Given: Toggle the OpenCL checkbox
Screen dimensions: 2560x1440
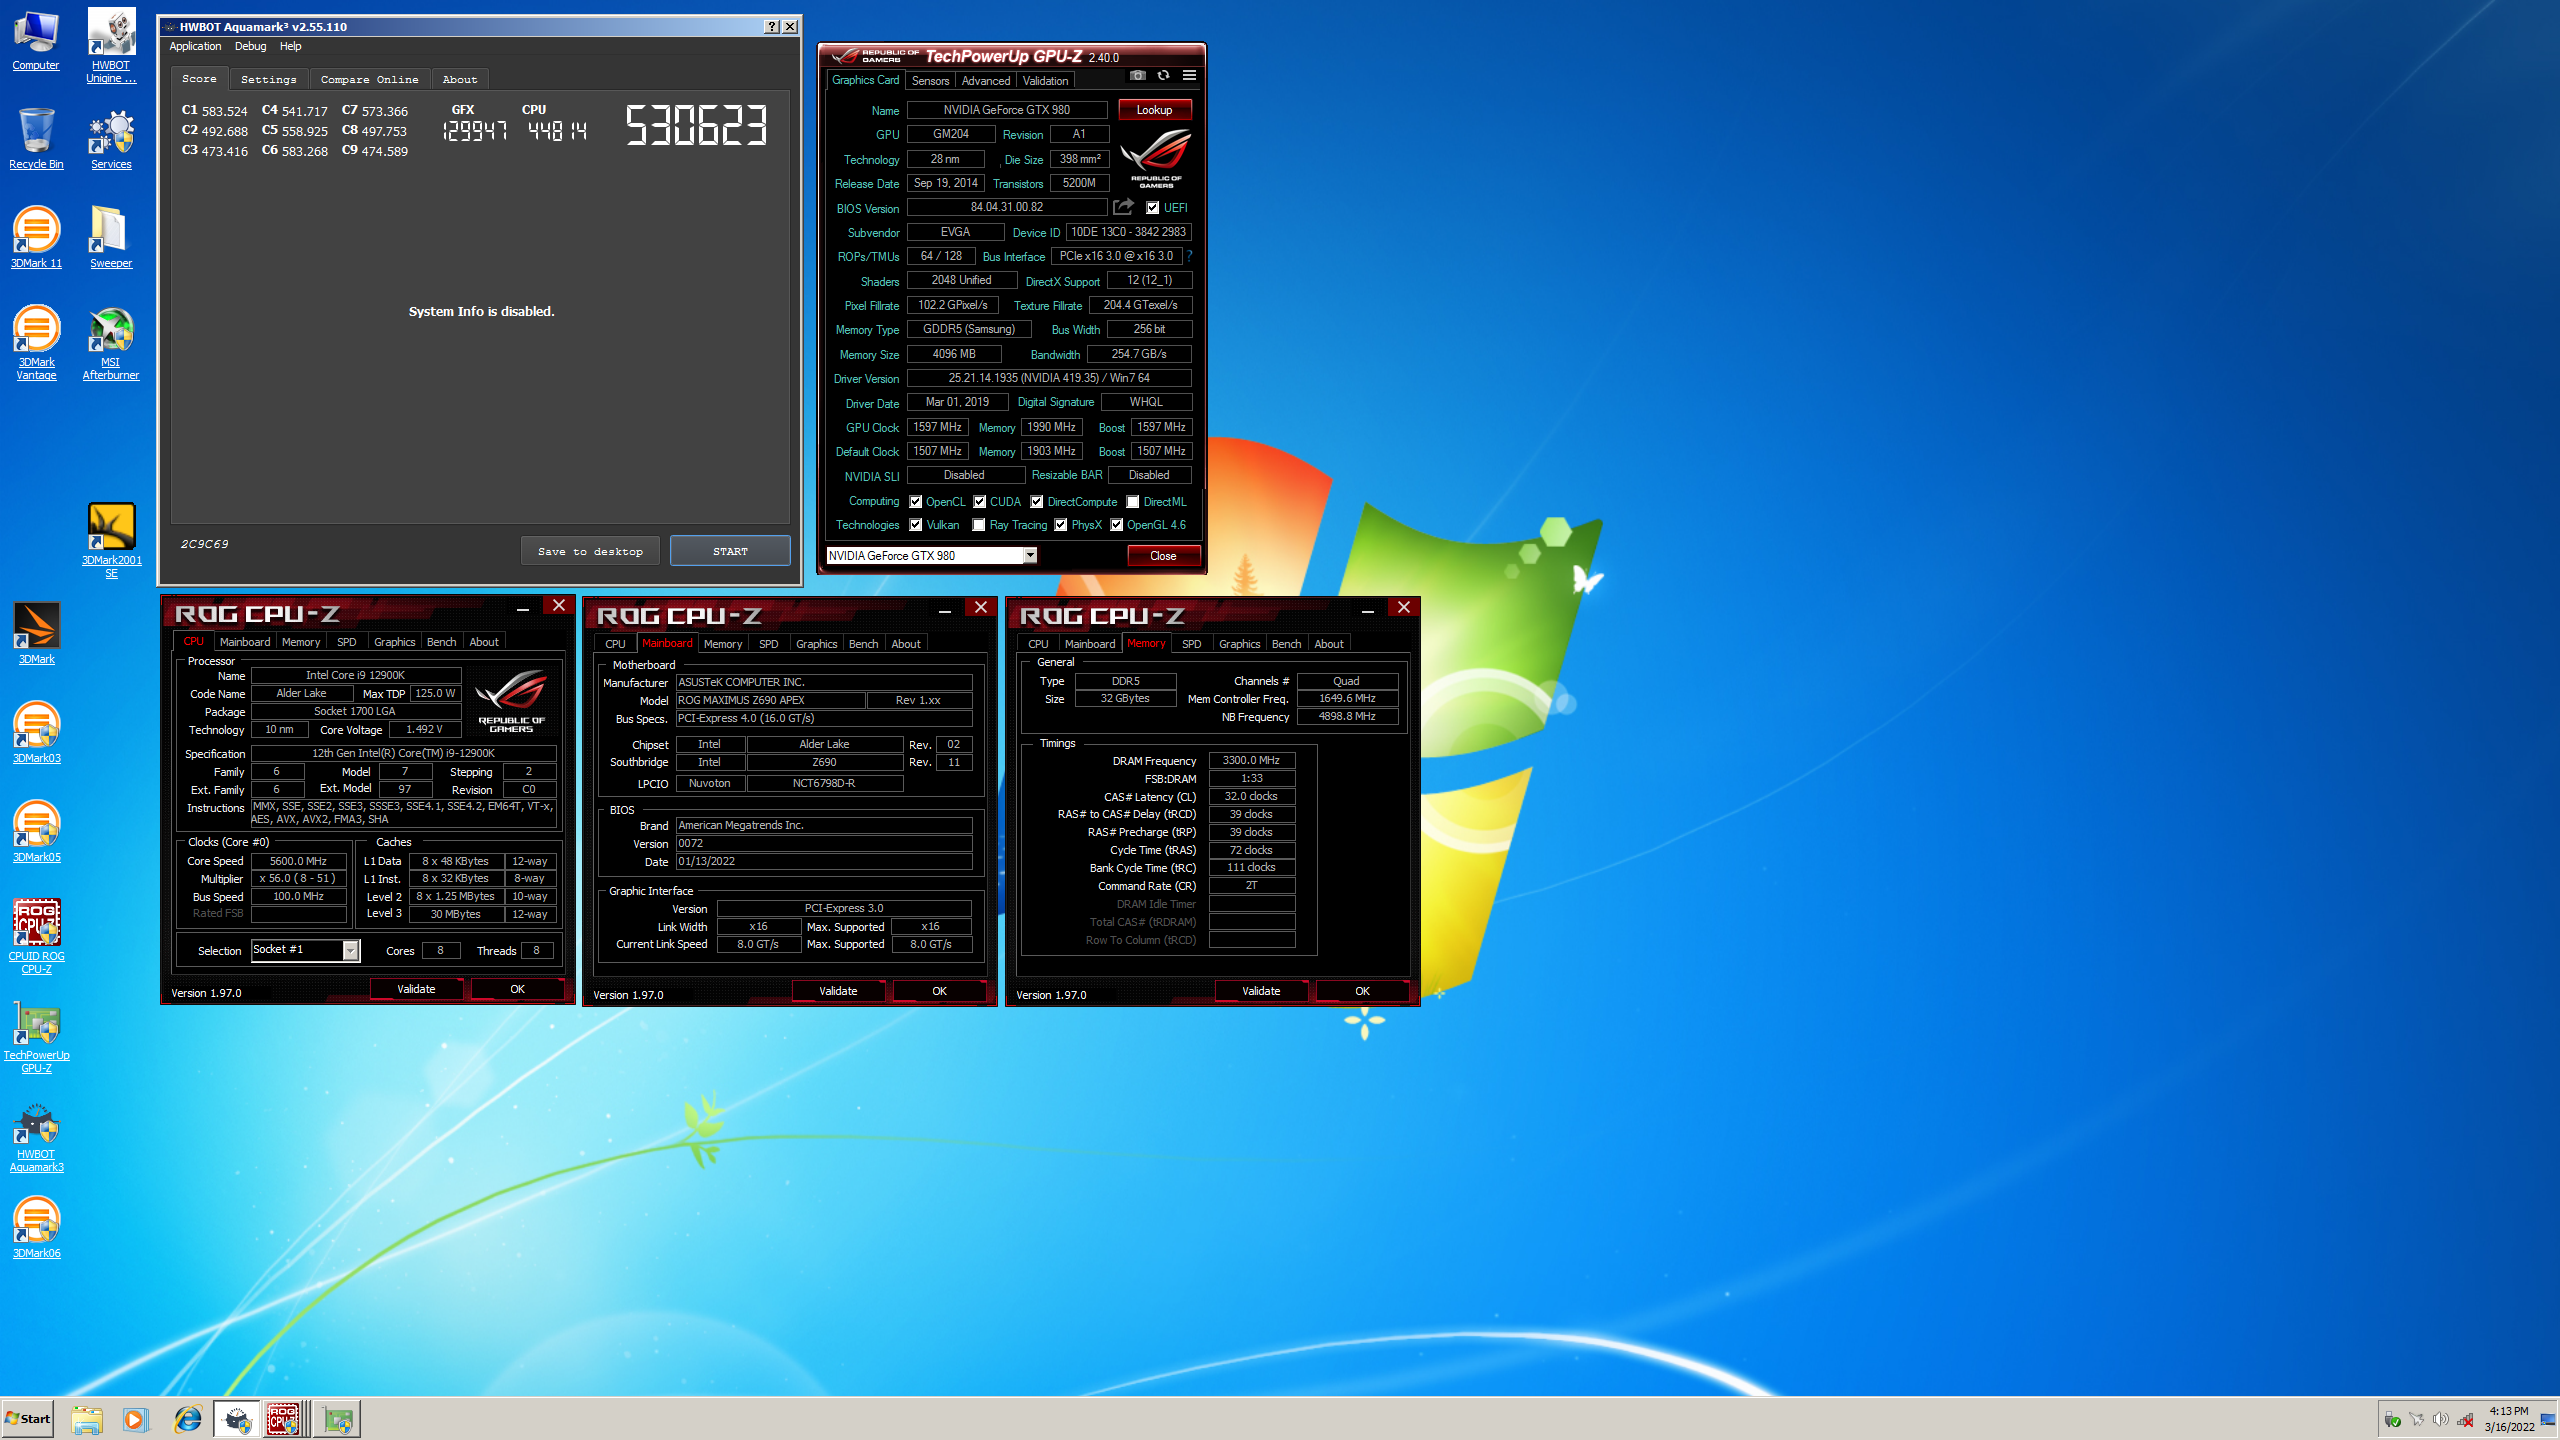Looking at the screenshot, I should [x=915, y=502].
